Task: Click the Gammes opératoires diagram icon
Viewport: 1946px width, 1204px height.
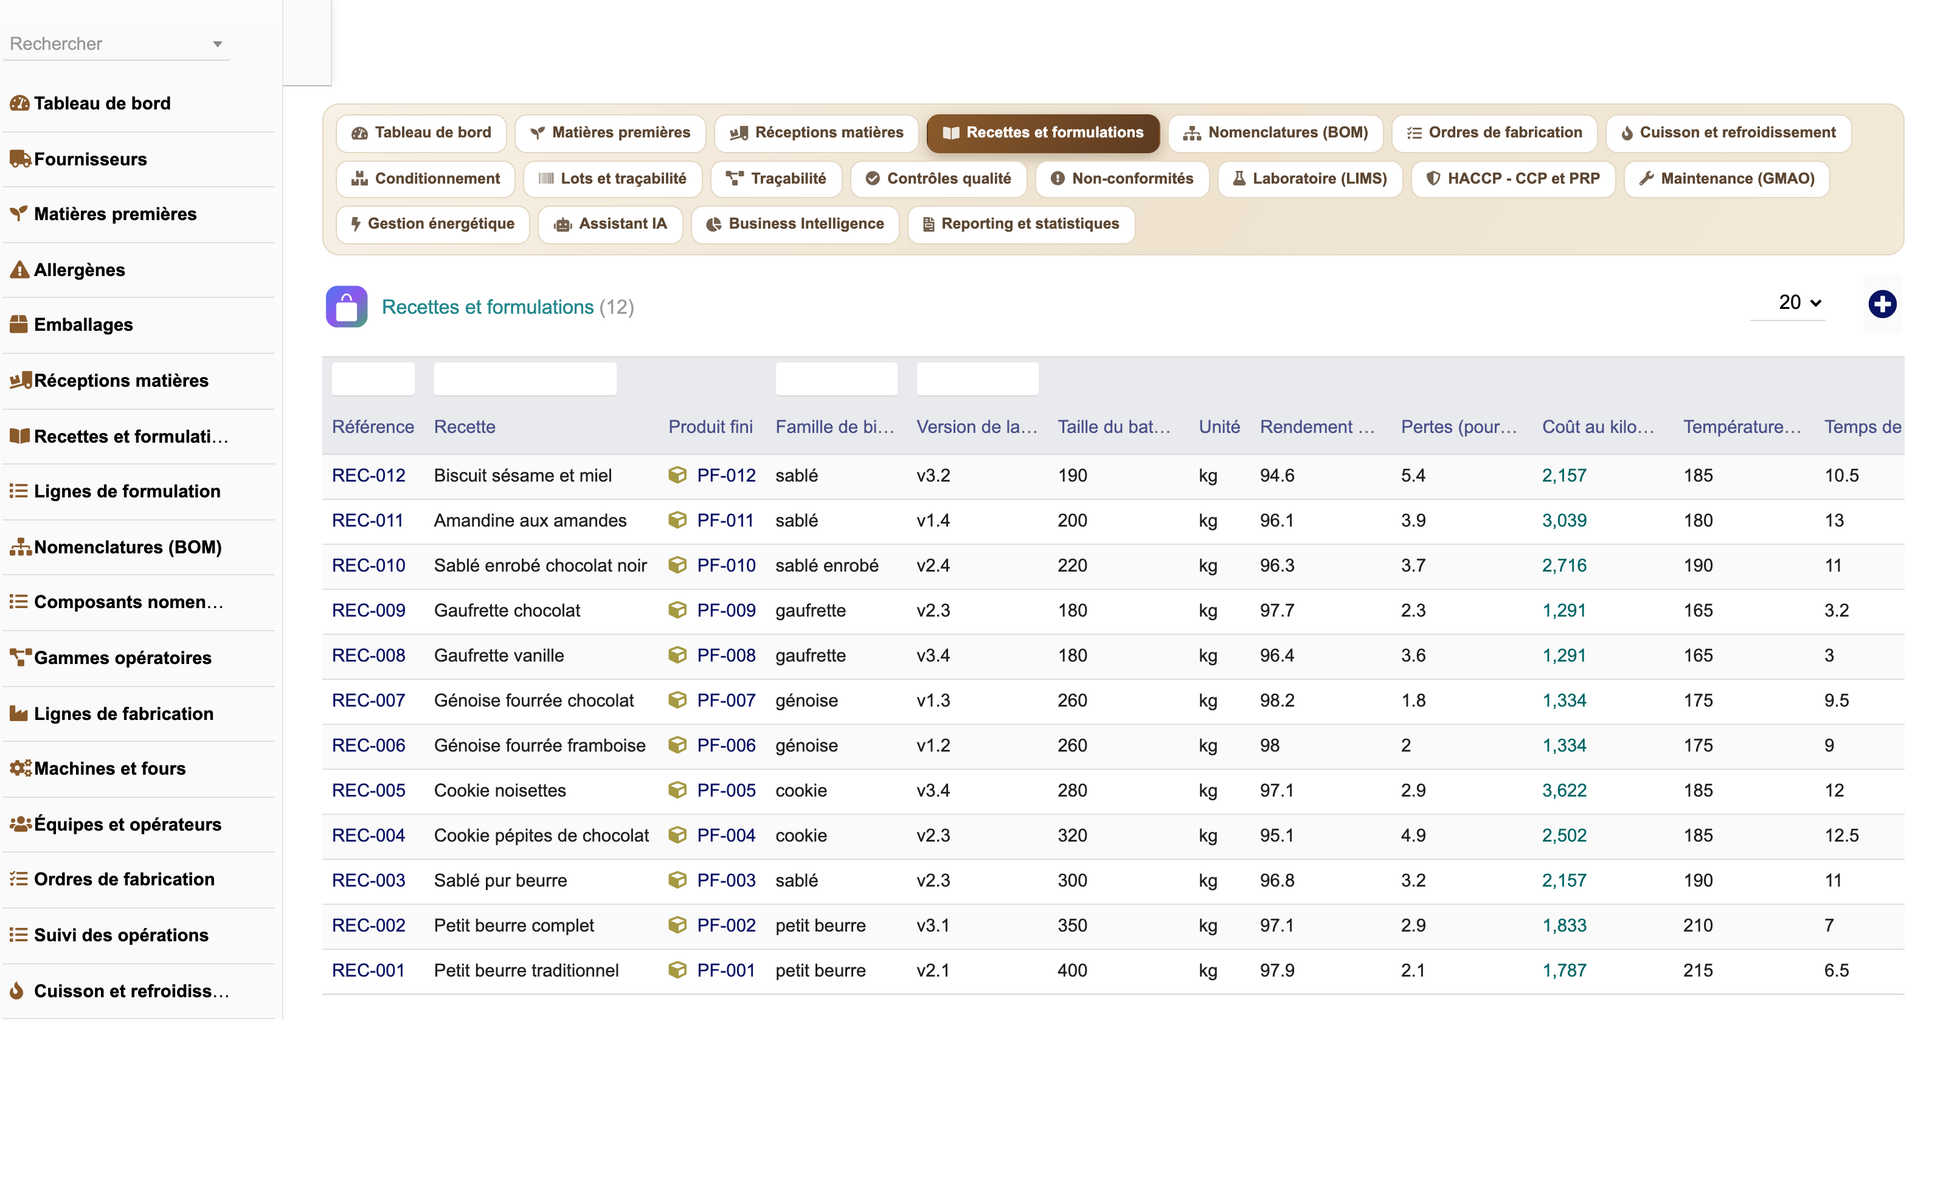Action: [19, 658]
